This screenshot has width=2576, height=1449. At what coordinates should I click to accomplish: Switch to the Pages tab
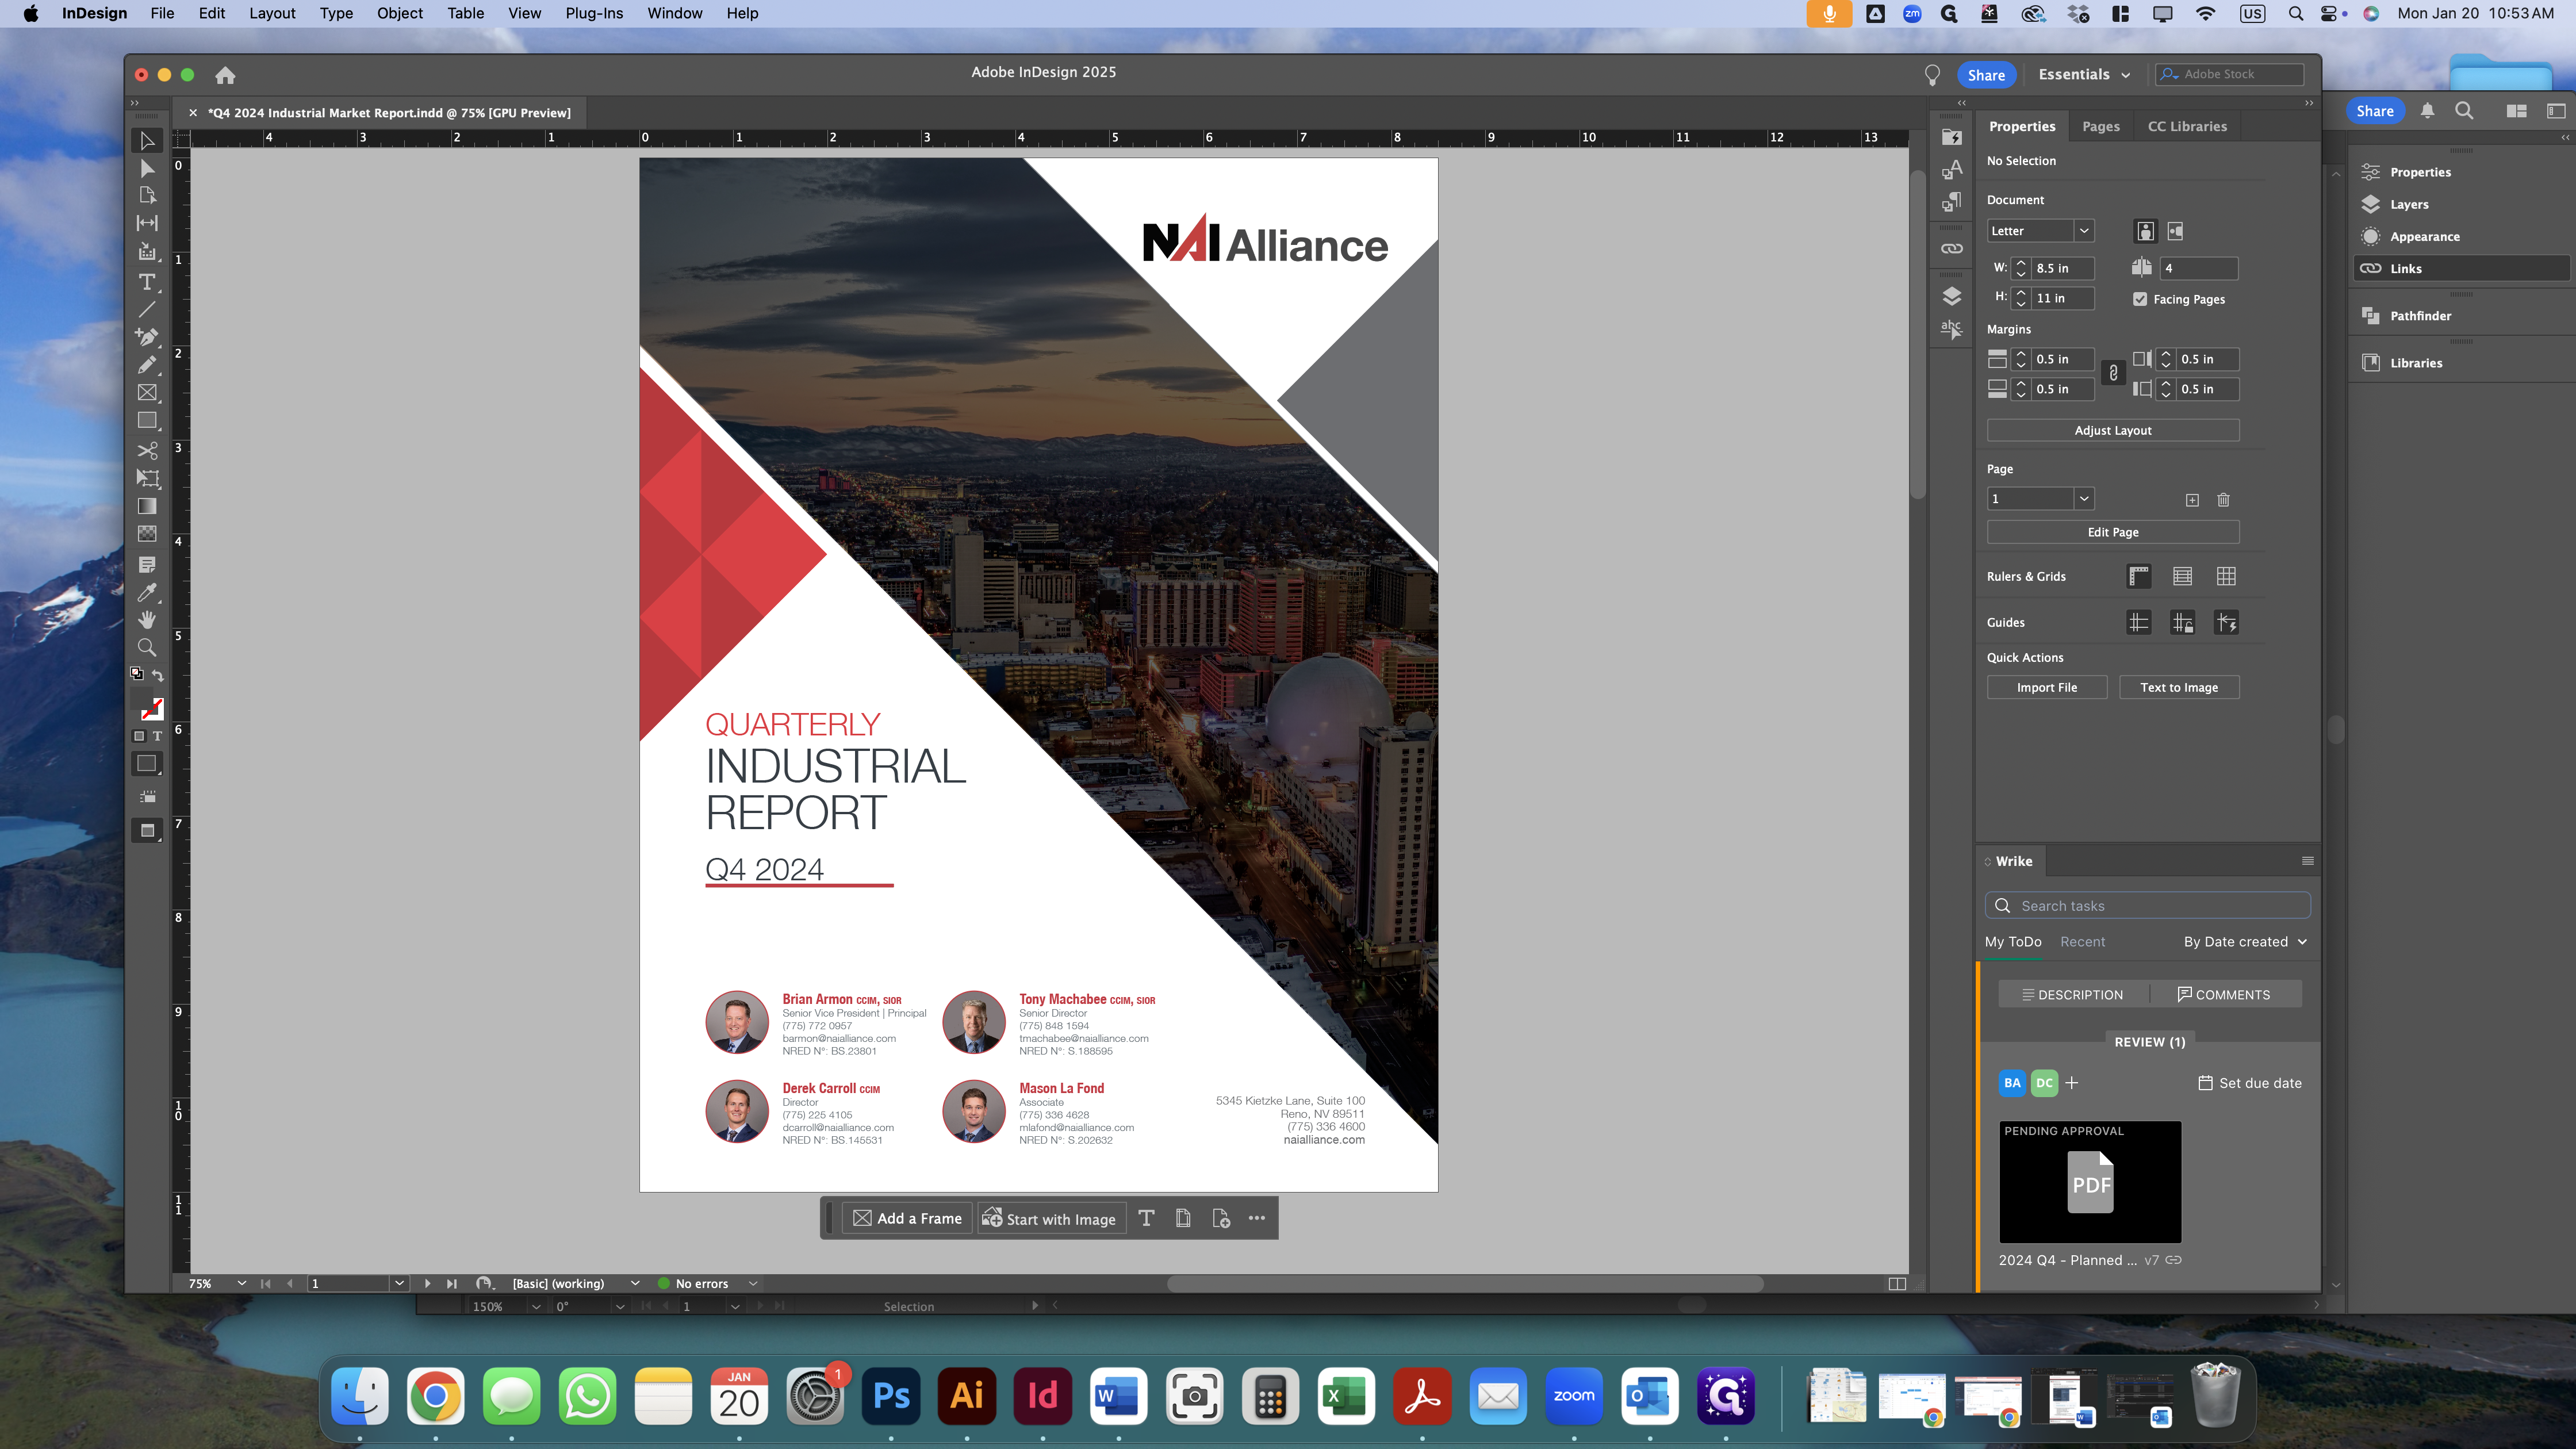coord(2100,126)
